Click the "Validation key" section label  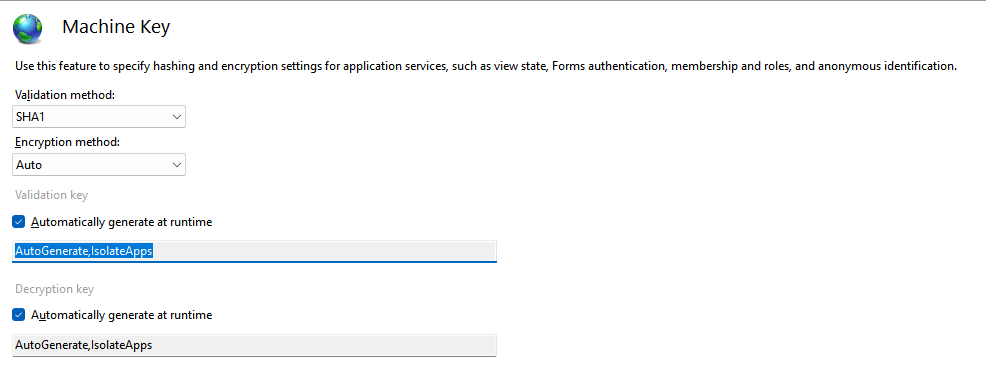pos(52,195)
